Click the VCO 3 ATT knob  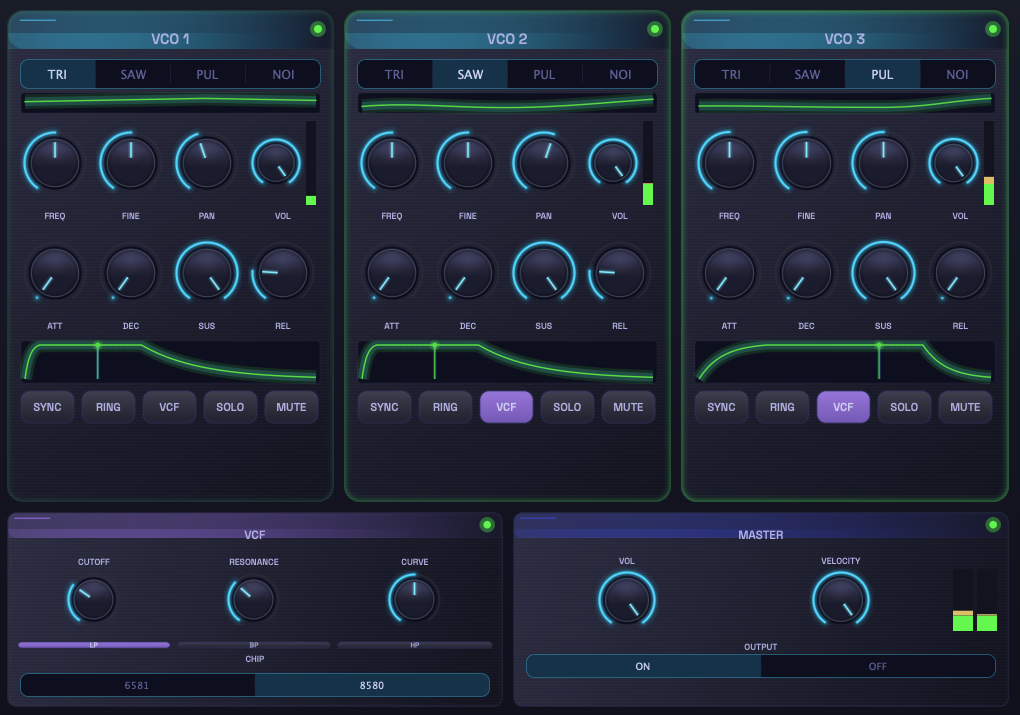729,273
